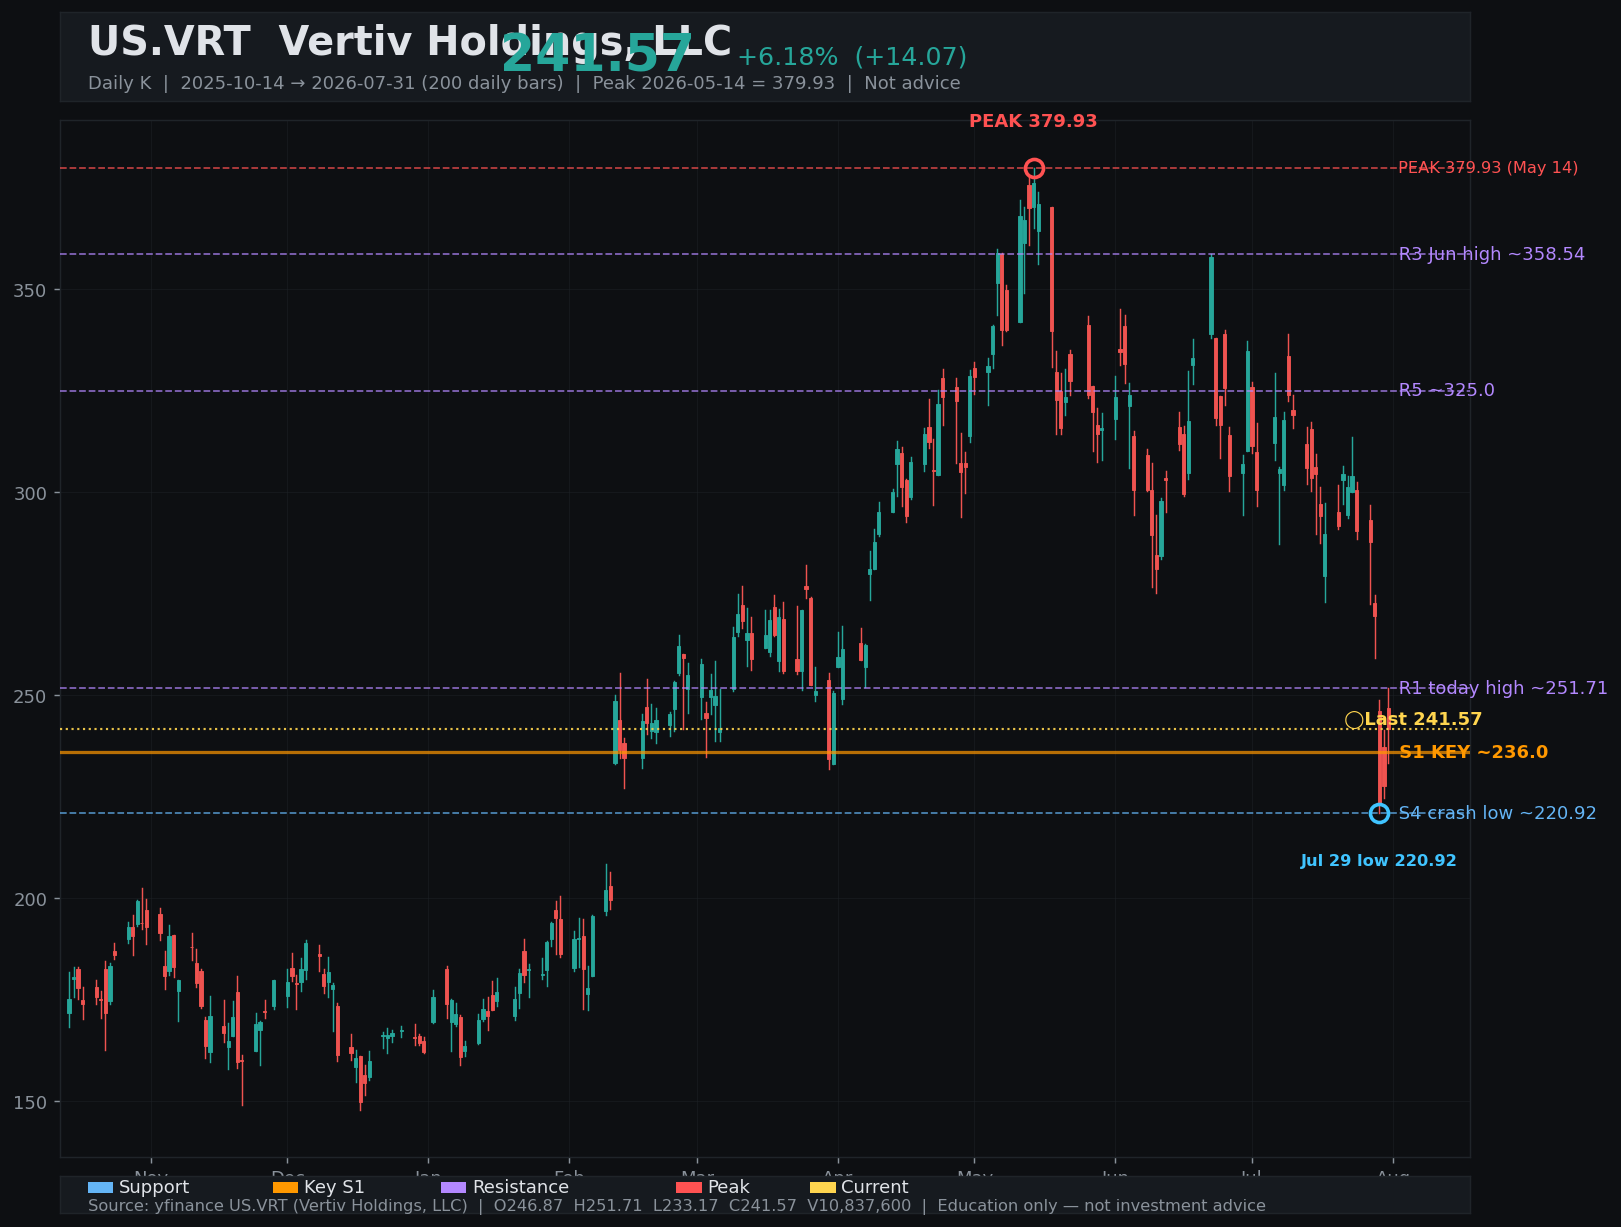The height and width of the screenshot is (1227, 1621).
Task: Click the "Peak" legend label
Action: pos(729,1187)
